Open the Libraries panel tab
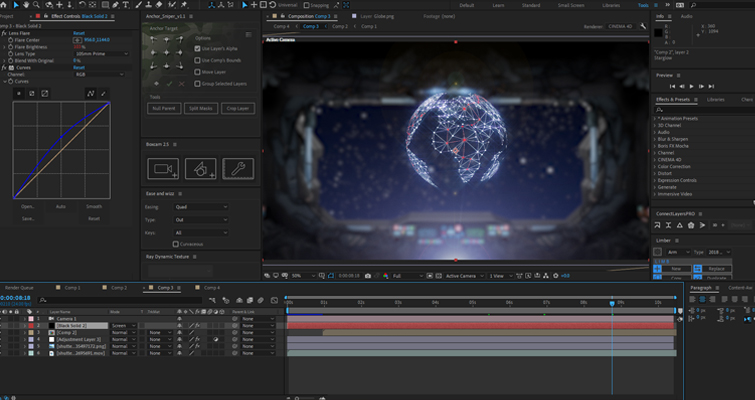755x400 pixels. (715, 100)
